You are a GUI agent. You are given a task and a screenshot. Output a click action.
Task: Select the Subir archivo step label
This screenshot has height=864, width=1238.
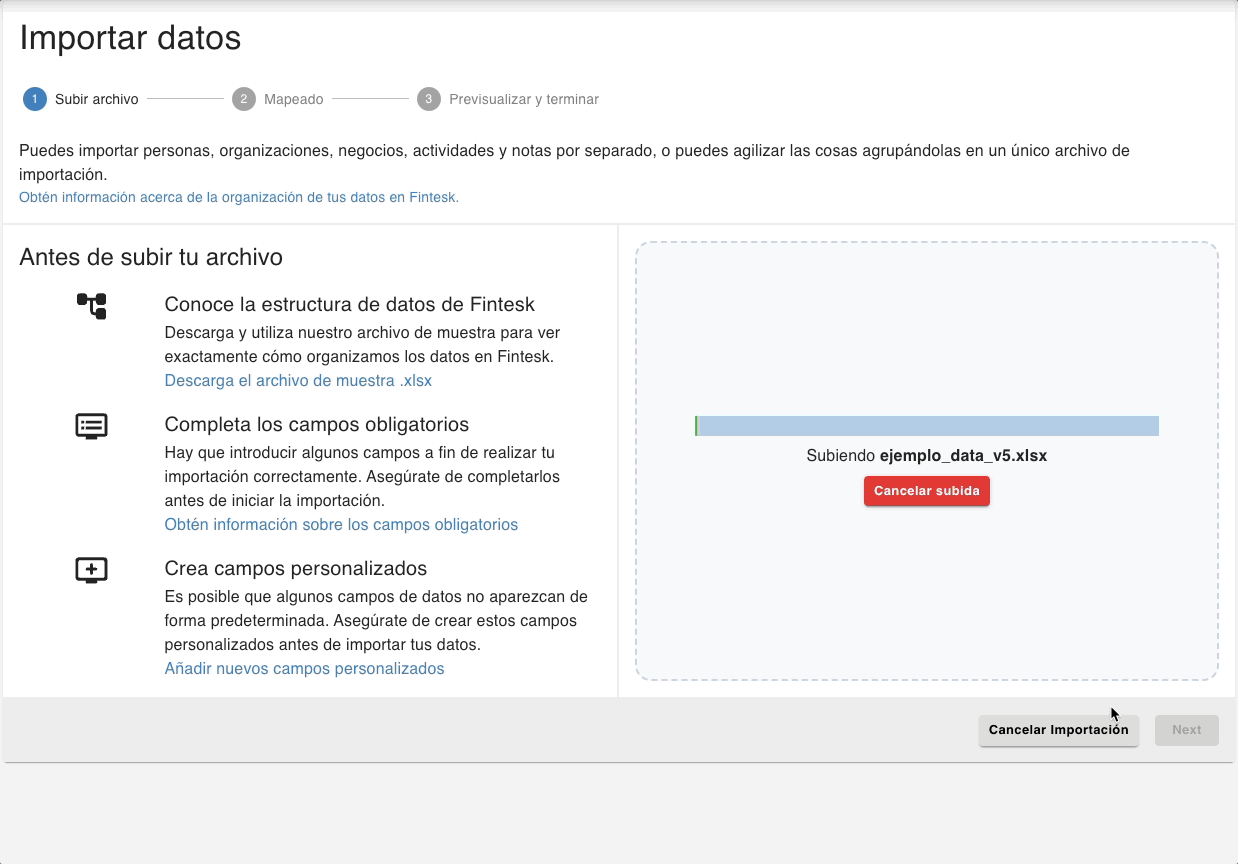(96, 99)
